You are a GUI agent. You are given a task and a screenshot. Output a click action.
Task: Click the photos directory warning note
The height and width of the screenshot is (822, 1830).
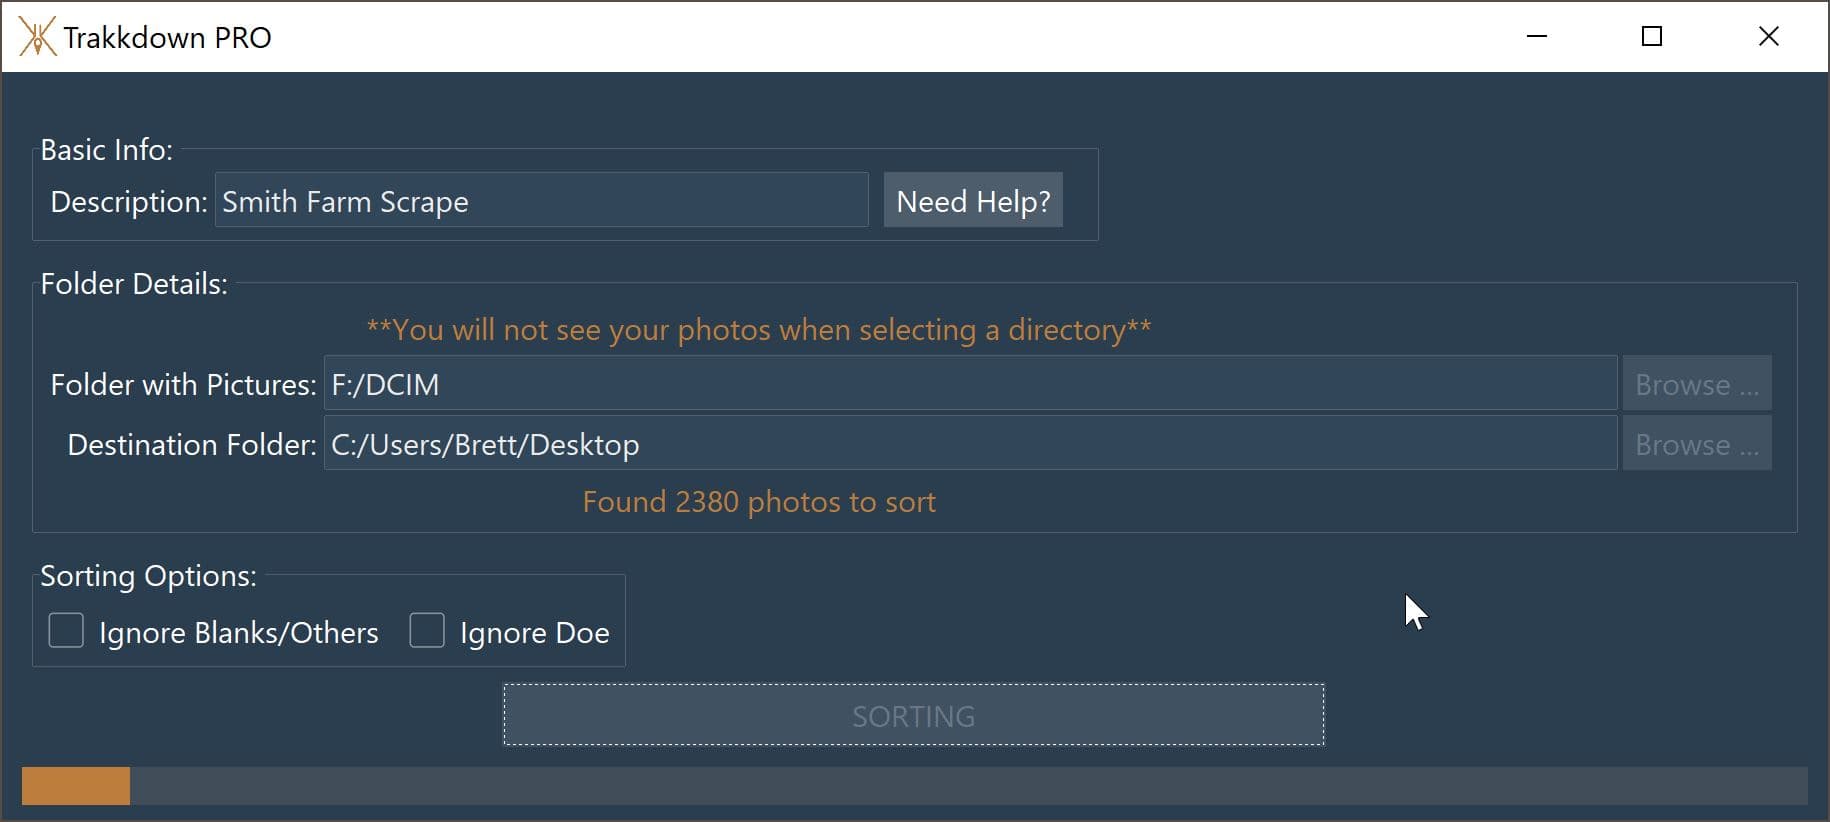coord(759,329)
